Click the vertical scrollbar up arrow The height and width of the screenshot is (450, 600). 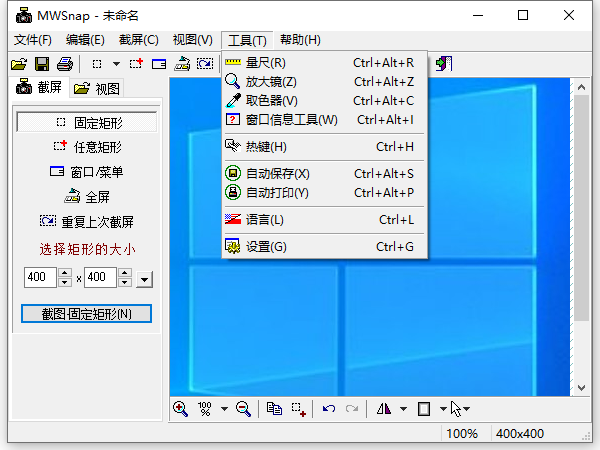(x=582, y=87)
